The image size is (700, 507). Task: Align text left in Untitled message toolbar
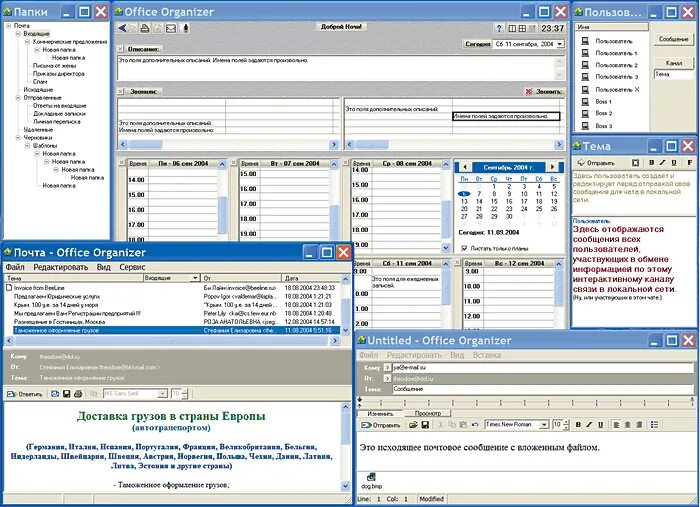point(617,425)
